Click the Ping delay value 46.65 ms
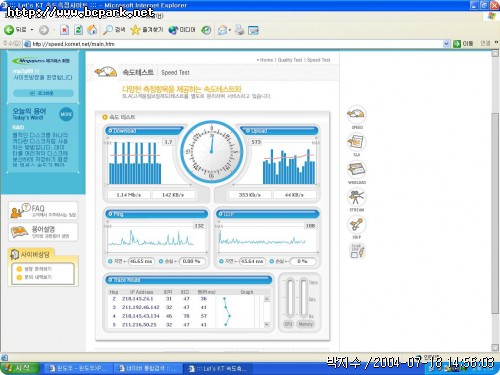Screen dimensions: 500x375 coord(141,261)
